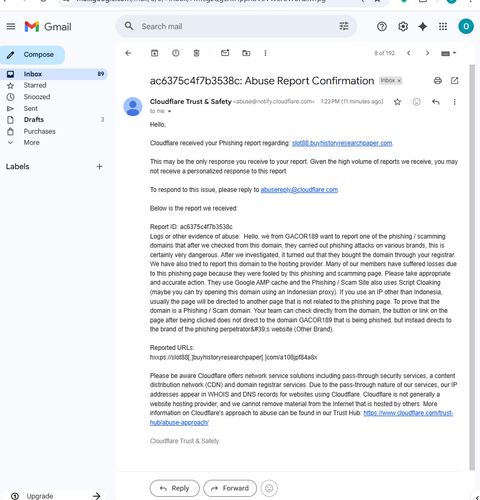The height and width of the screenshot is (500, 480).
Task: Show search options filter icon
Action: 344,26
